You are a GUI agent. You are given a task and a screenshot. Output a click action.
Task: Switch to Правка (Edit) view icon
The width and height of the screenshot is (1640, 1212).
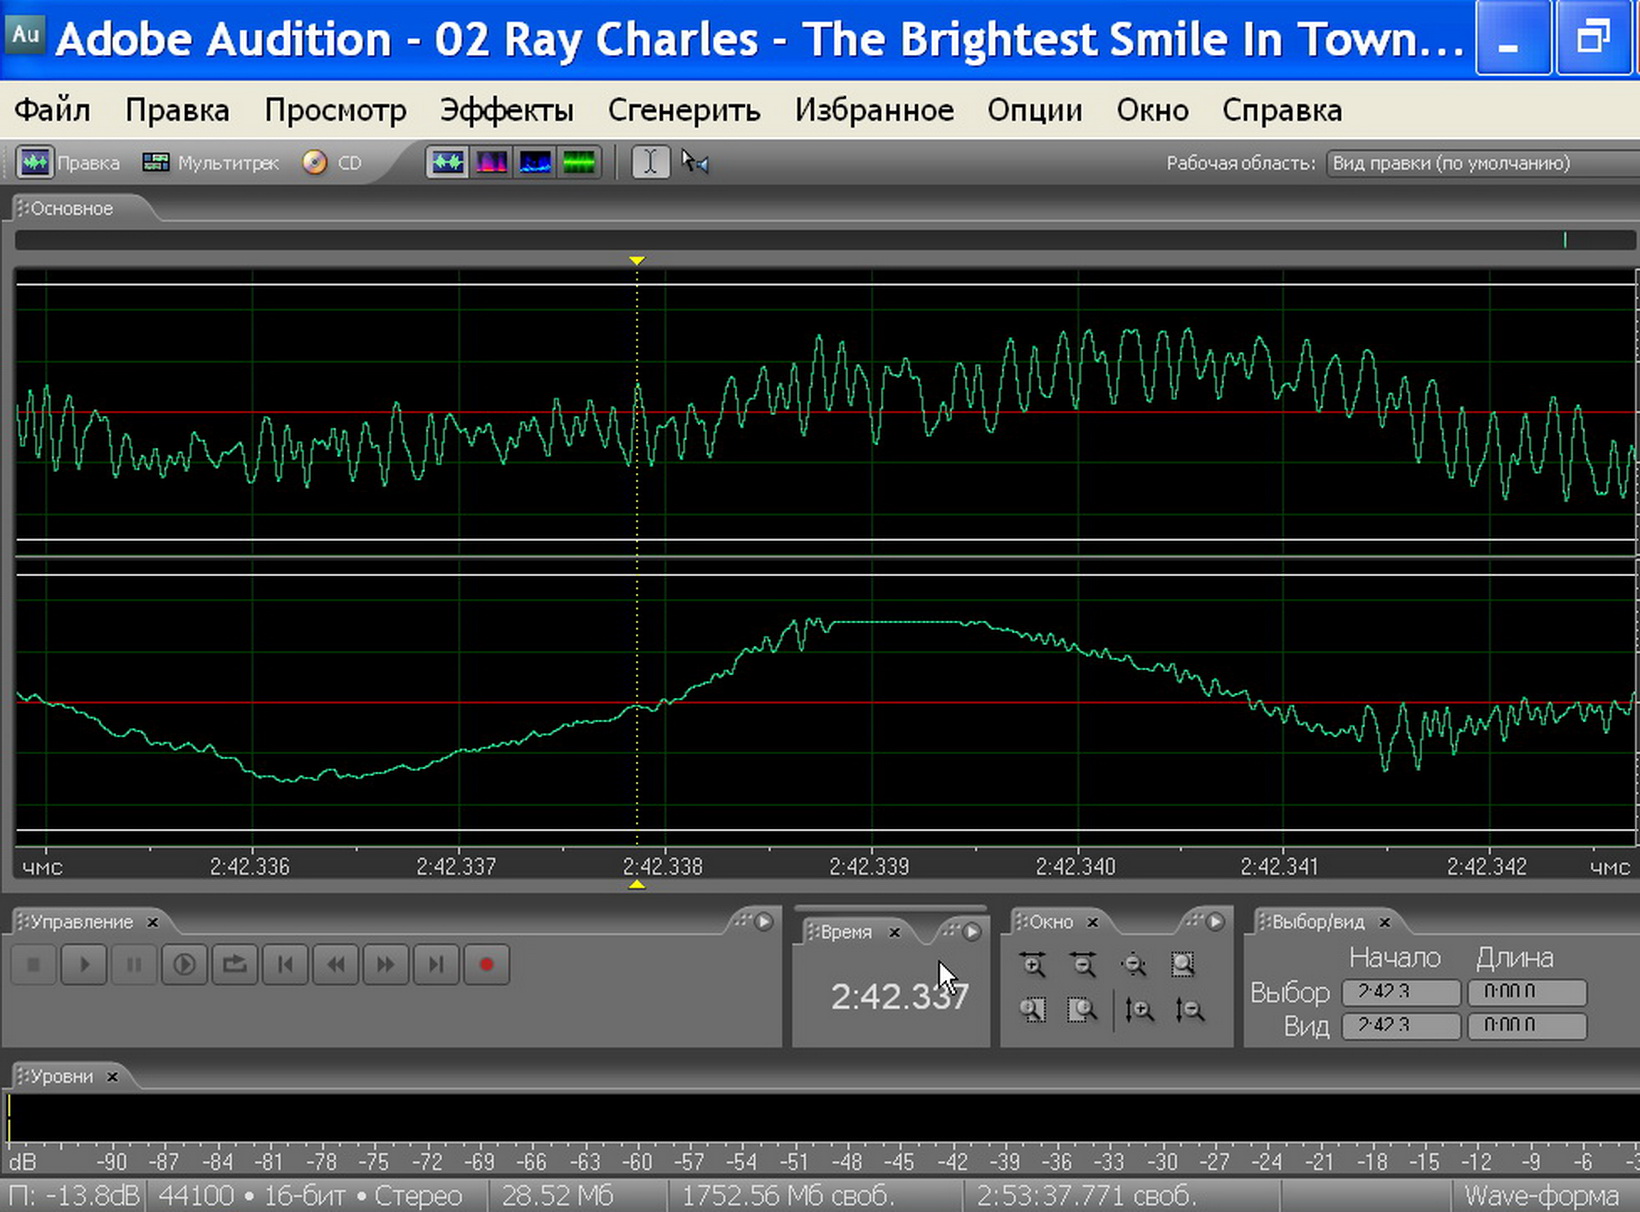click(x=35, y=162)
